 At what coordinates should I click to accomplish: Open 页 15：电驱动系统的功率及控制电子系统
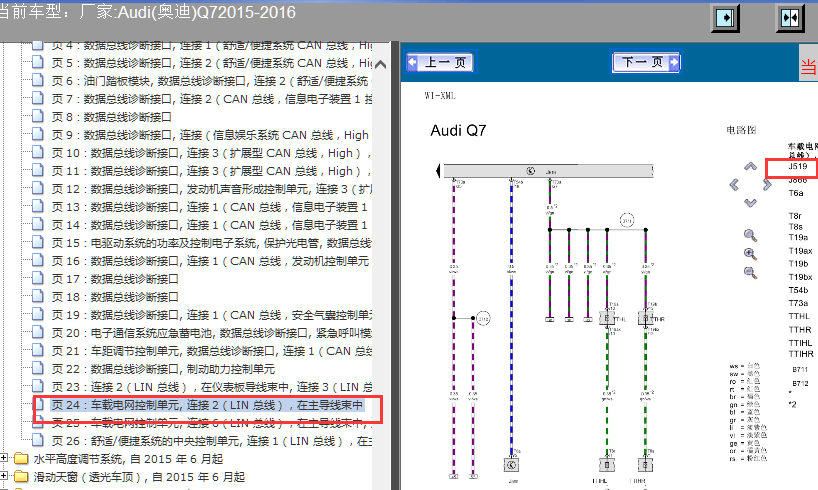click(x=211, y=243)
